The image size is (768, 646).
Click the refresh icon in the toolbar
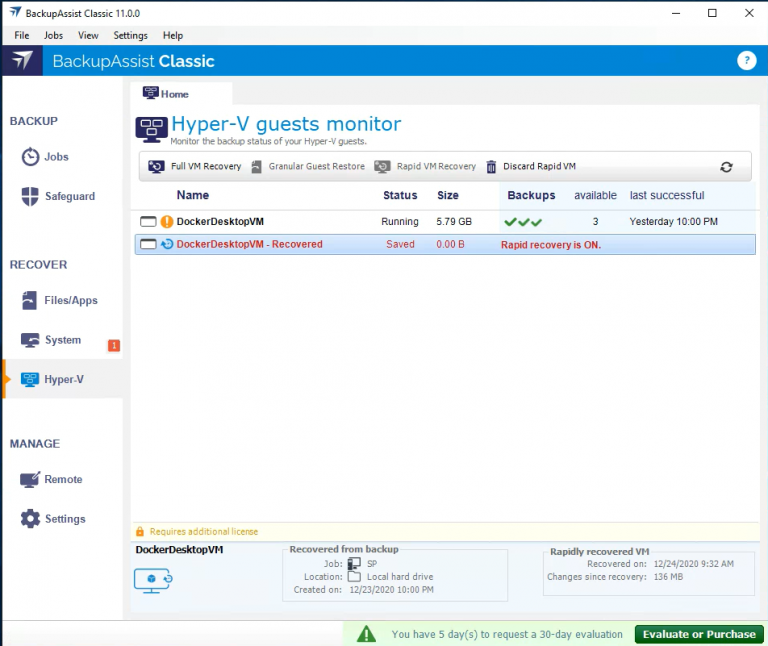tap(726, 167)
